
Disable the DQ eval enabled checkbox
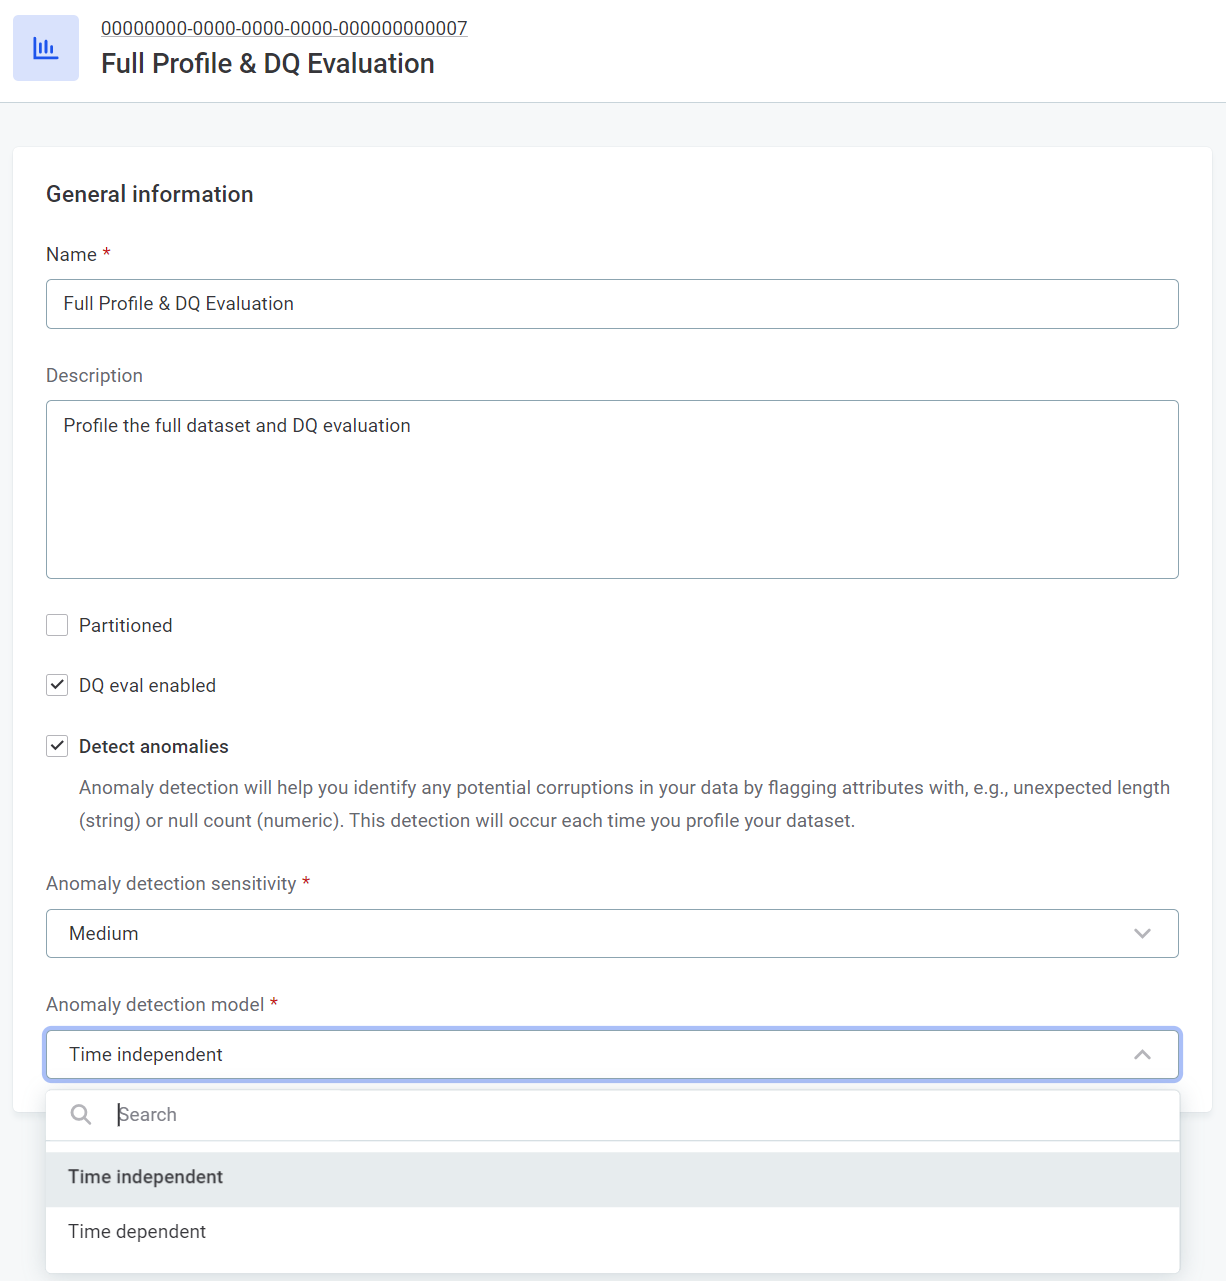coord(57,684)
